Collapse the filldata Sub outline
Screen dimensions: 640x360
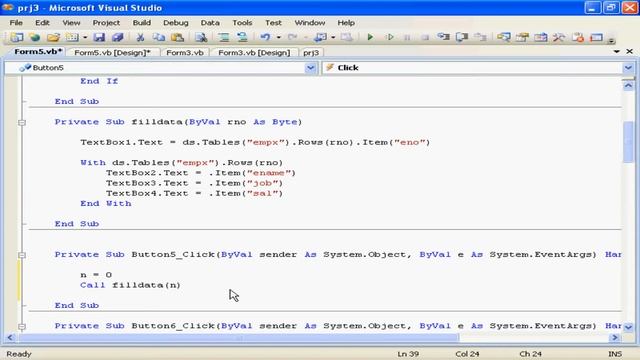(x=22, y=122)
